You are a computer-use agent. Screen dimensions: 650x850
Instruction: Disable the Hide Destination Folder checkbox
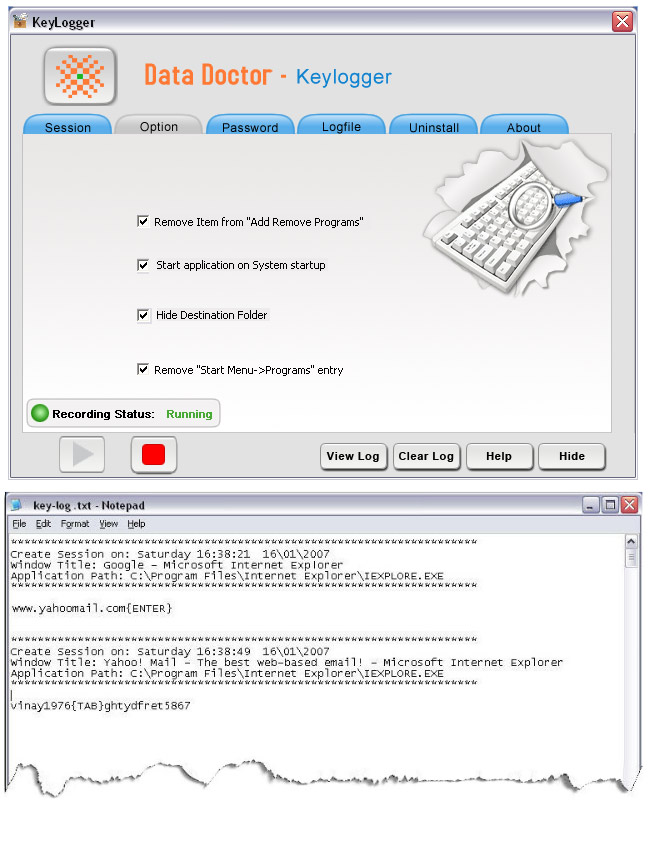point(143,315)
